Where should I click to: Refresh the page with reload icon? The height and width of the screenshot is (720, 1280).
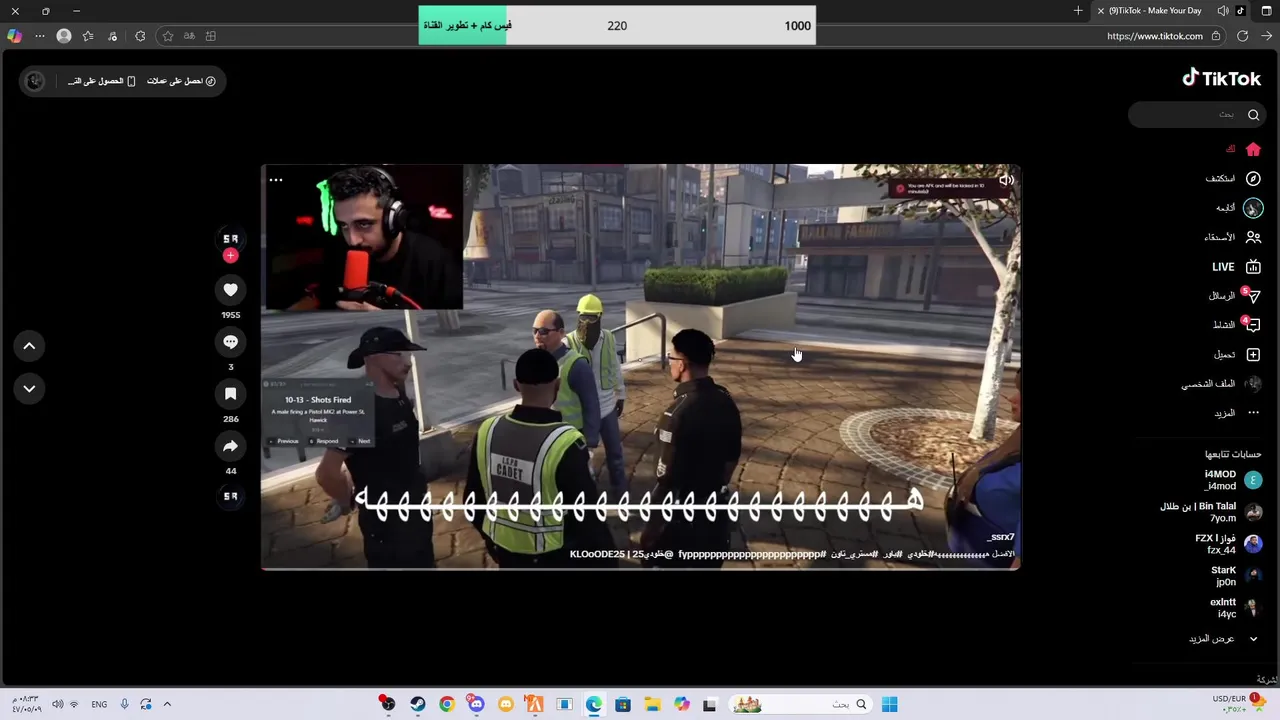pos(1242,36)
